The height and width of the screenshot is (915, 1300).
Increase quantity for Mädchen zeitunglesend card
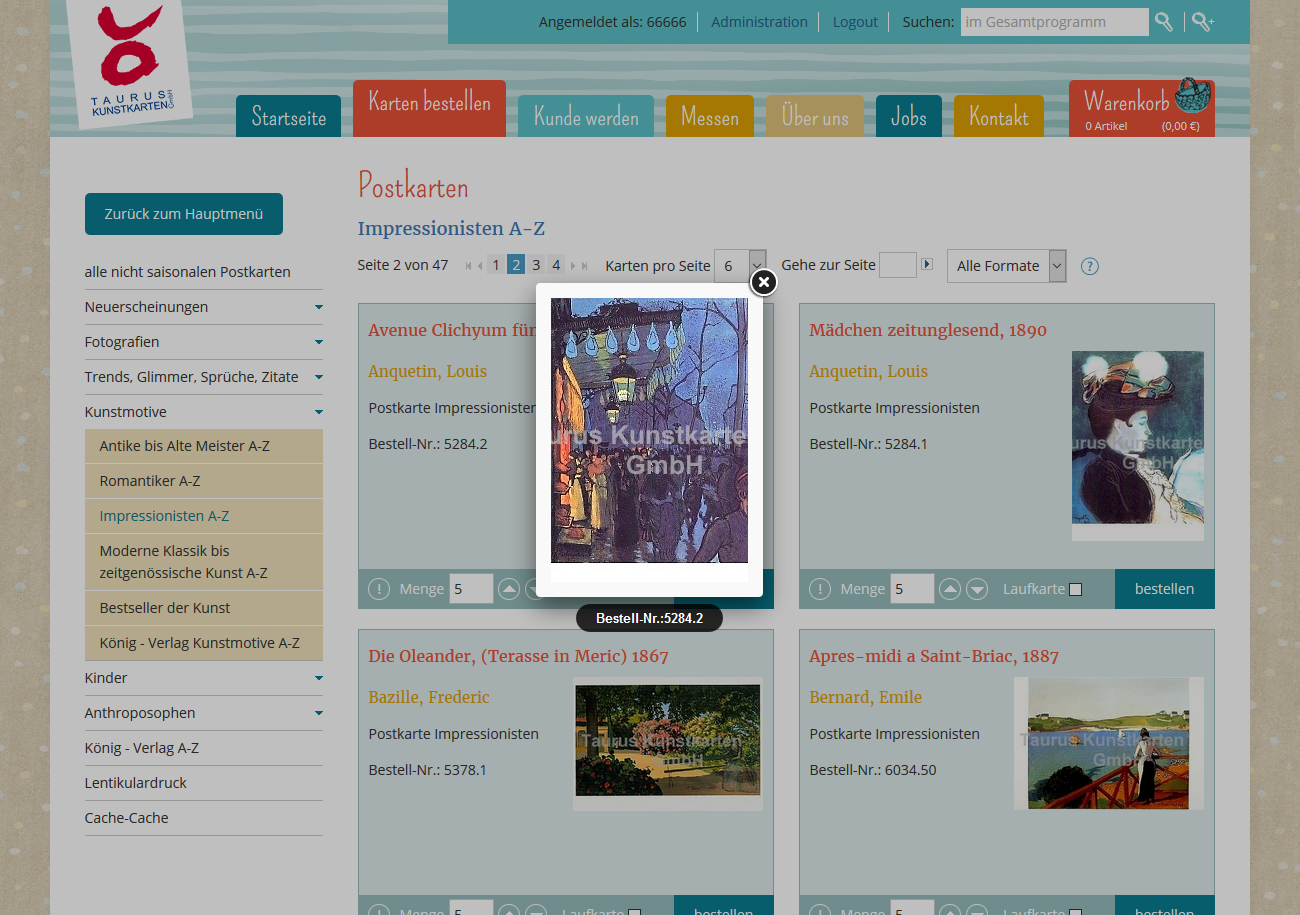point(950,589)
